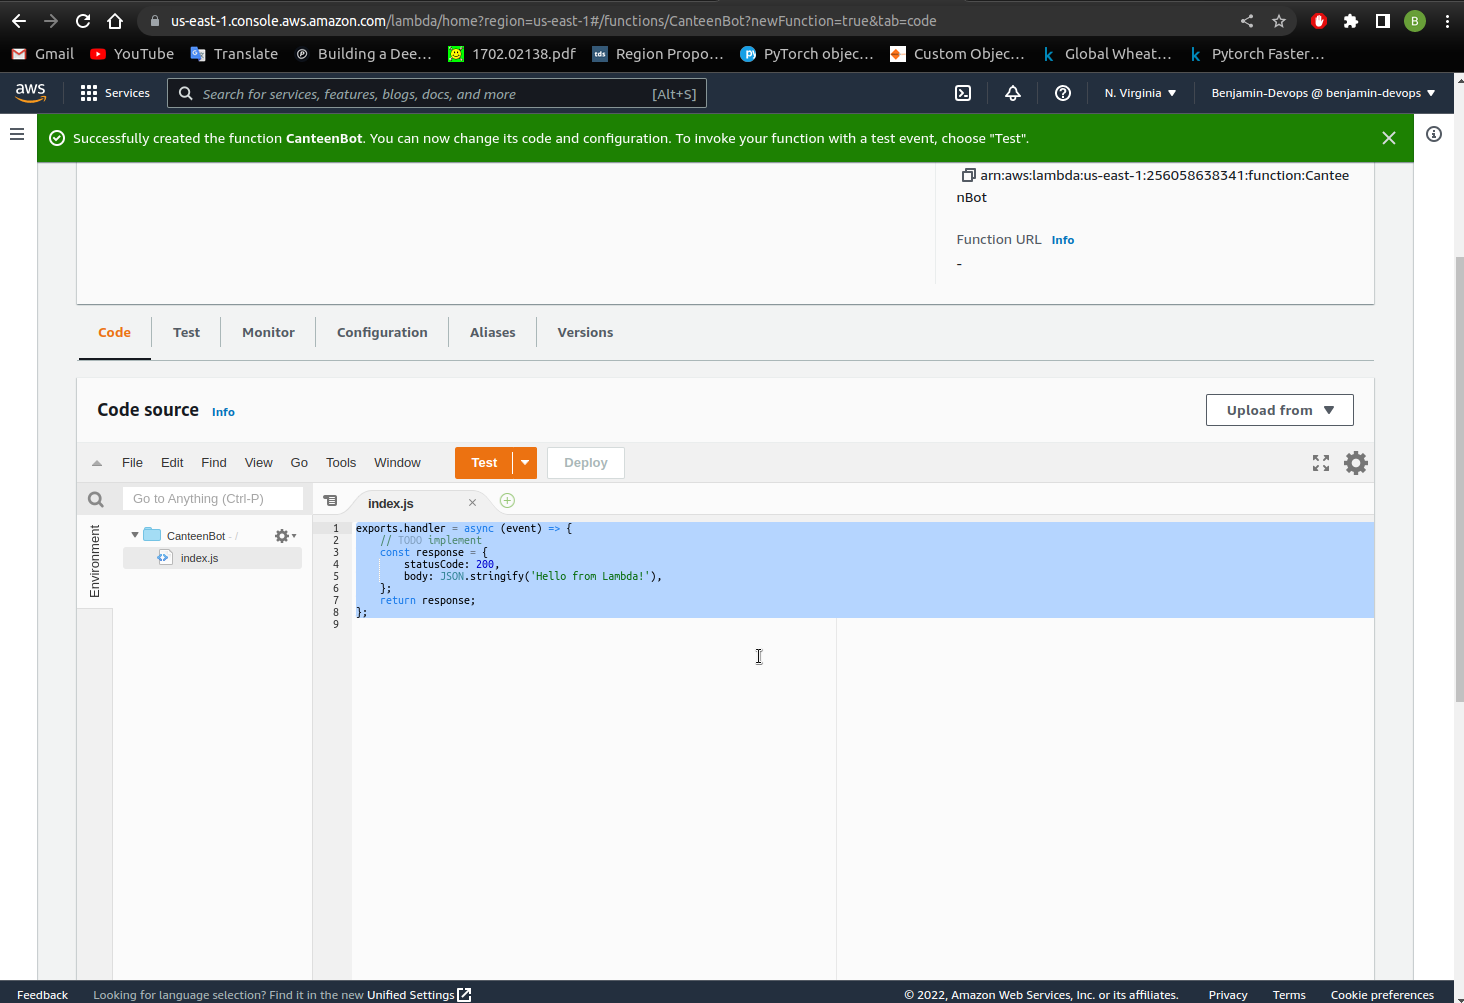Open the Benjamin-Devops account dropdown
The image size is (1464, 1003).
tap(1323, 93)
